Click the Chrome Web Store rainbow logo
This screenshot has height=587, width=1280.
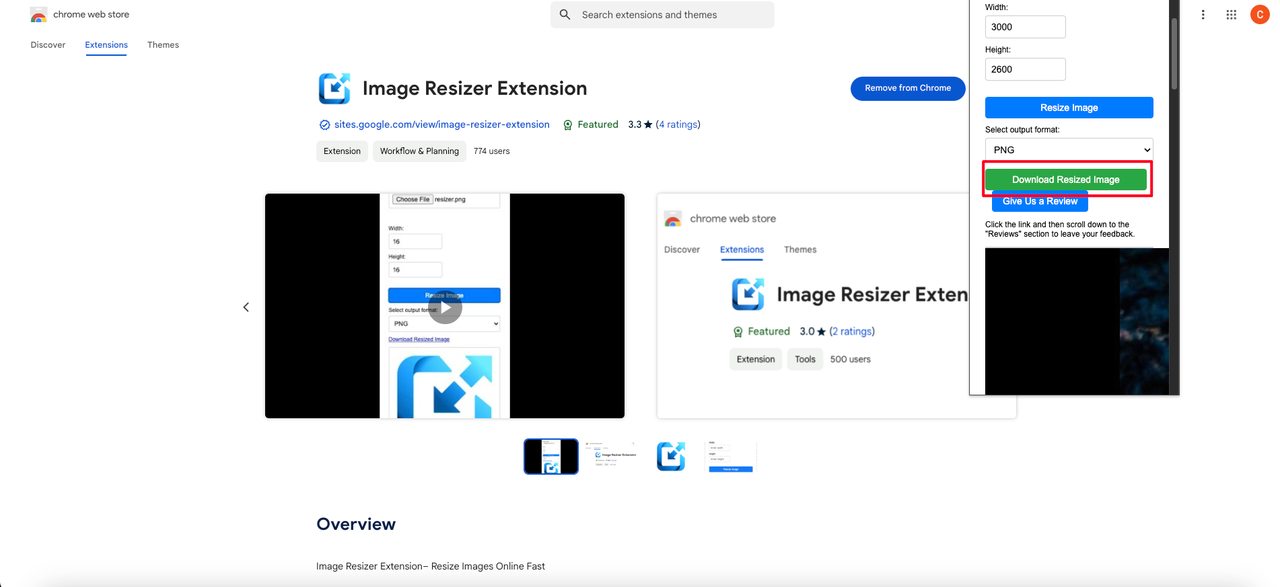[39, 15]
